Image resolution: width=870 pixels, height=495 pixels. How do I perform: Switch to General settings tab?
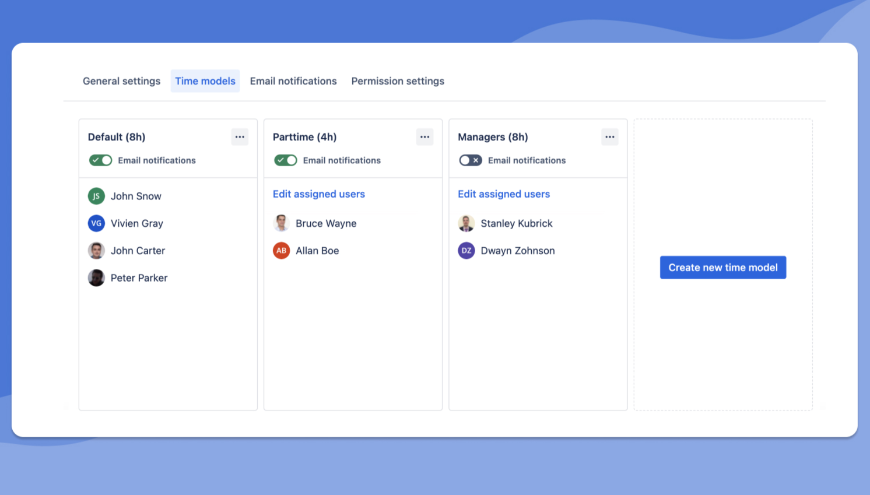coord(122,81)
